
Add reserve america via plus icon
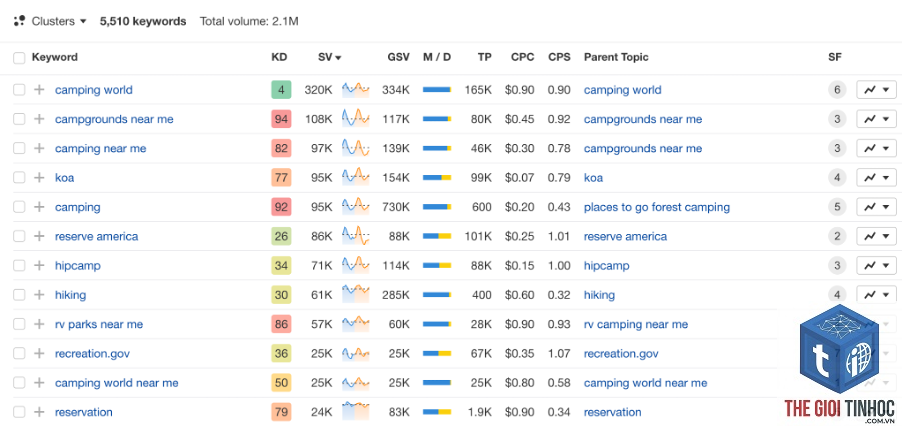[39, 236]
